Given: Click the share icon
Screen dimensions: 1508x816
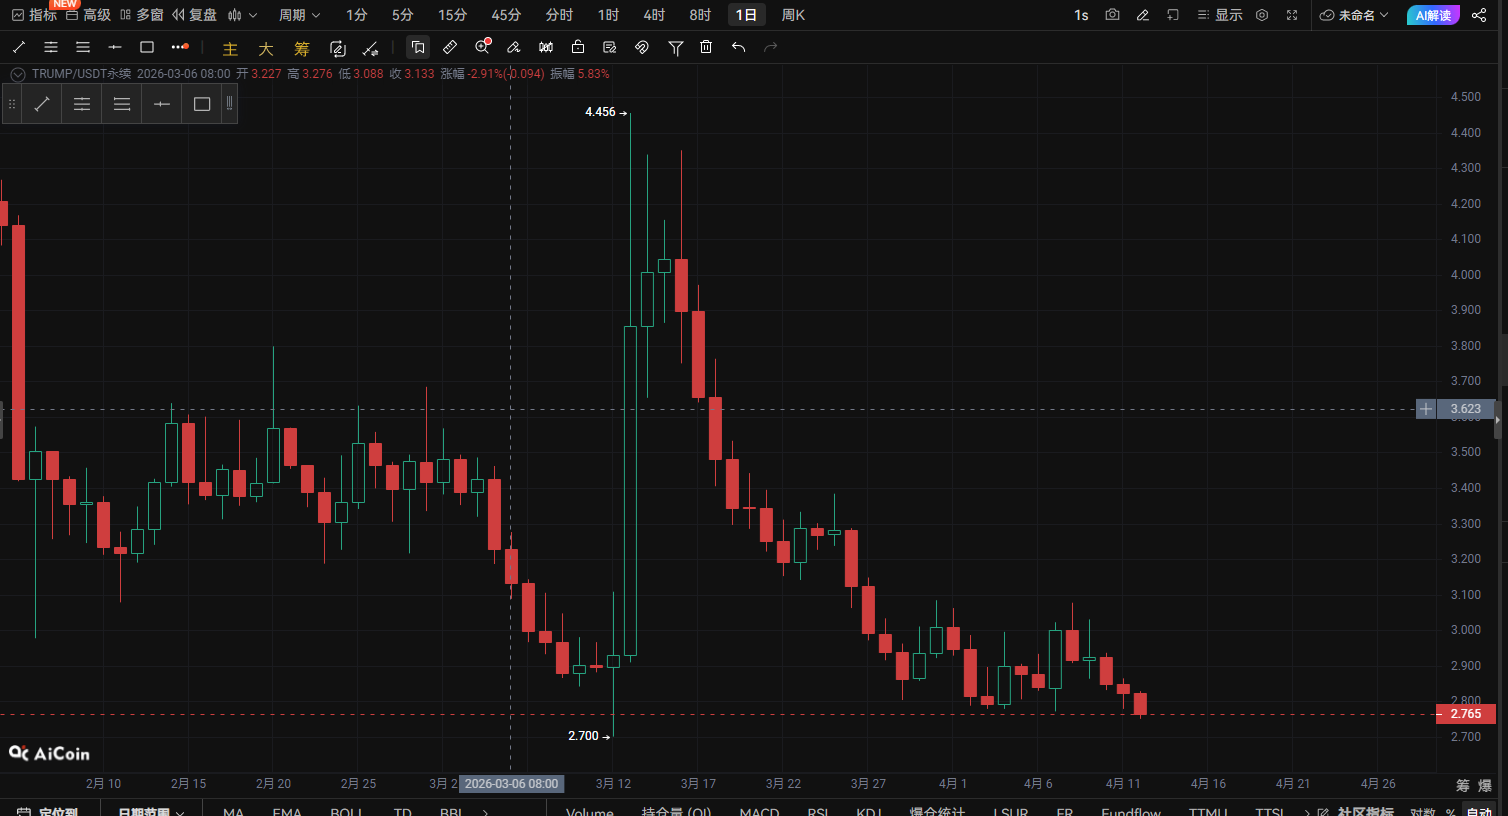Looking at the screenshot, I should pos(1479,15).
